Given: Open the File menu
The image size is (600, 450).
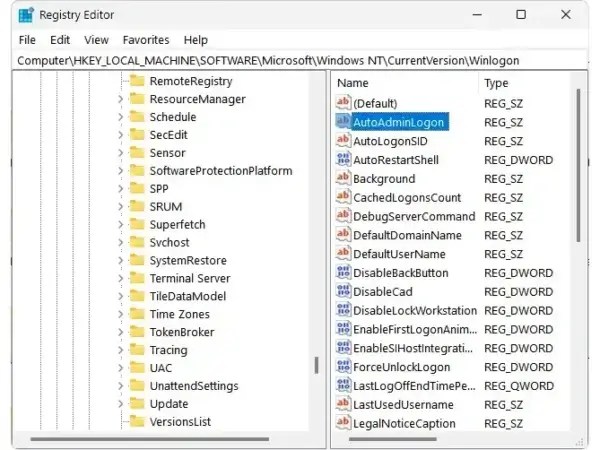Looking at the screenshot, I should (27, 40).
